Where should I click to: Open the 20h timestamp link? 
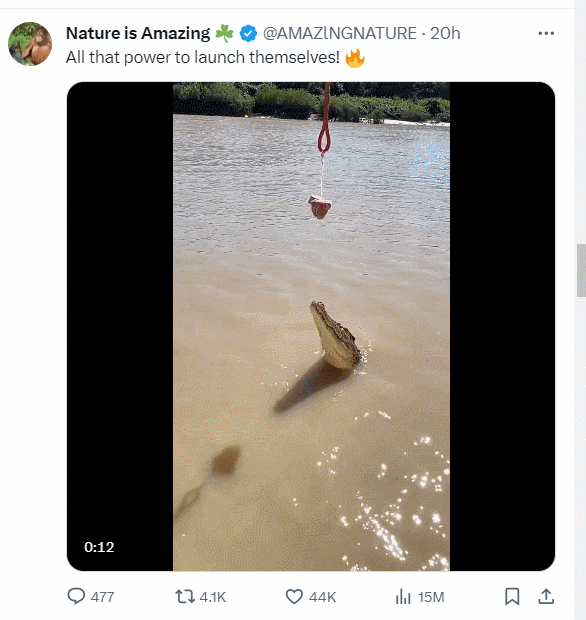coord(445,33)
